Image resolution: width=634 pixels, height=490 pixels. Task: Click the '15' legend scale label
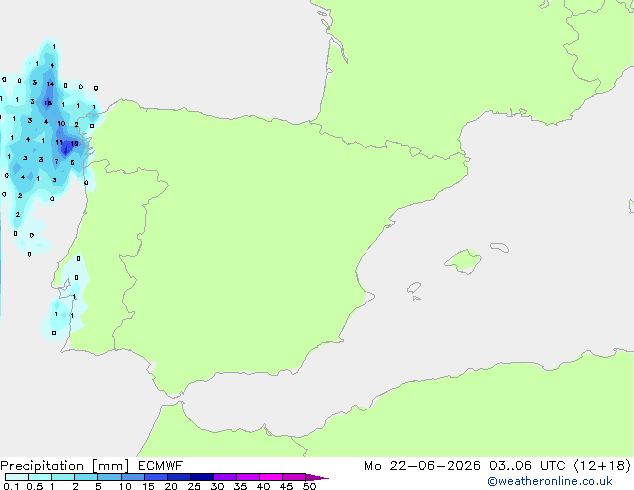click(x=148, y=486)
